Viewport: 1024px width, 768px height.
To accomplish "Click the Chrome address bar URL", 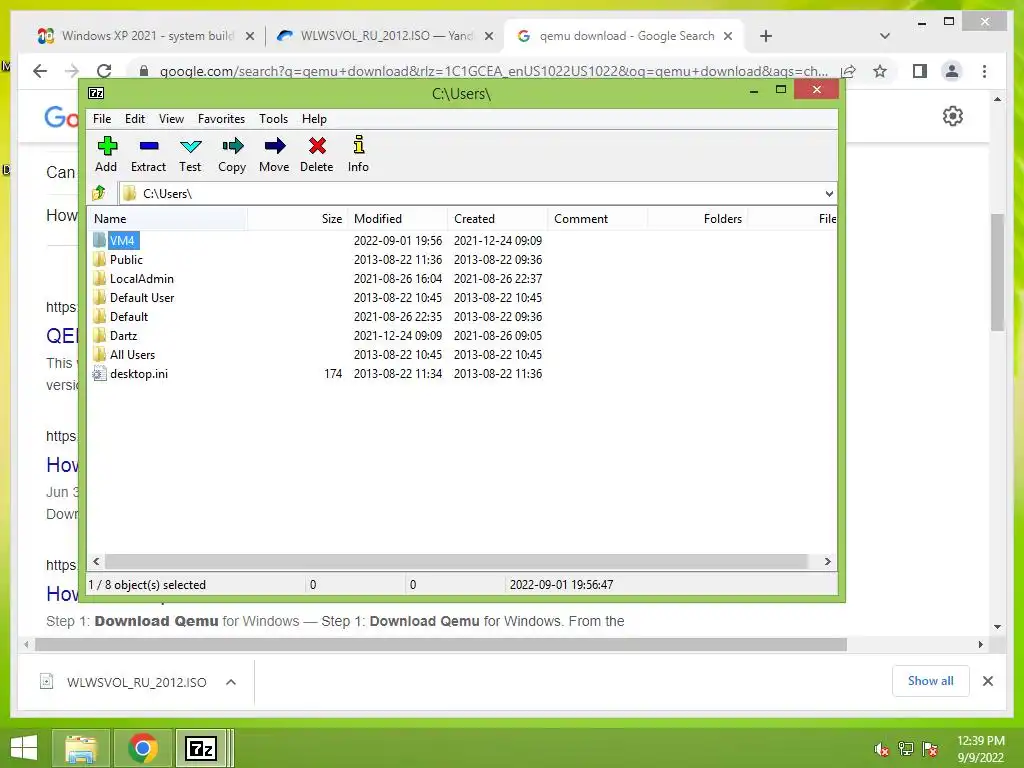I will 494,71.
